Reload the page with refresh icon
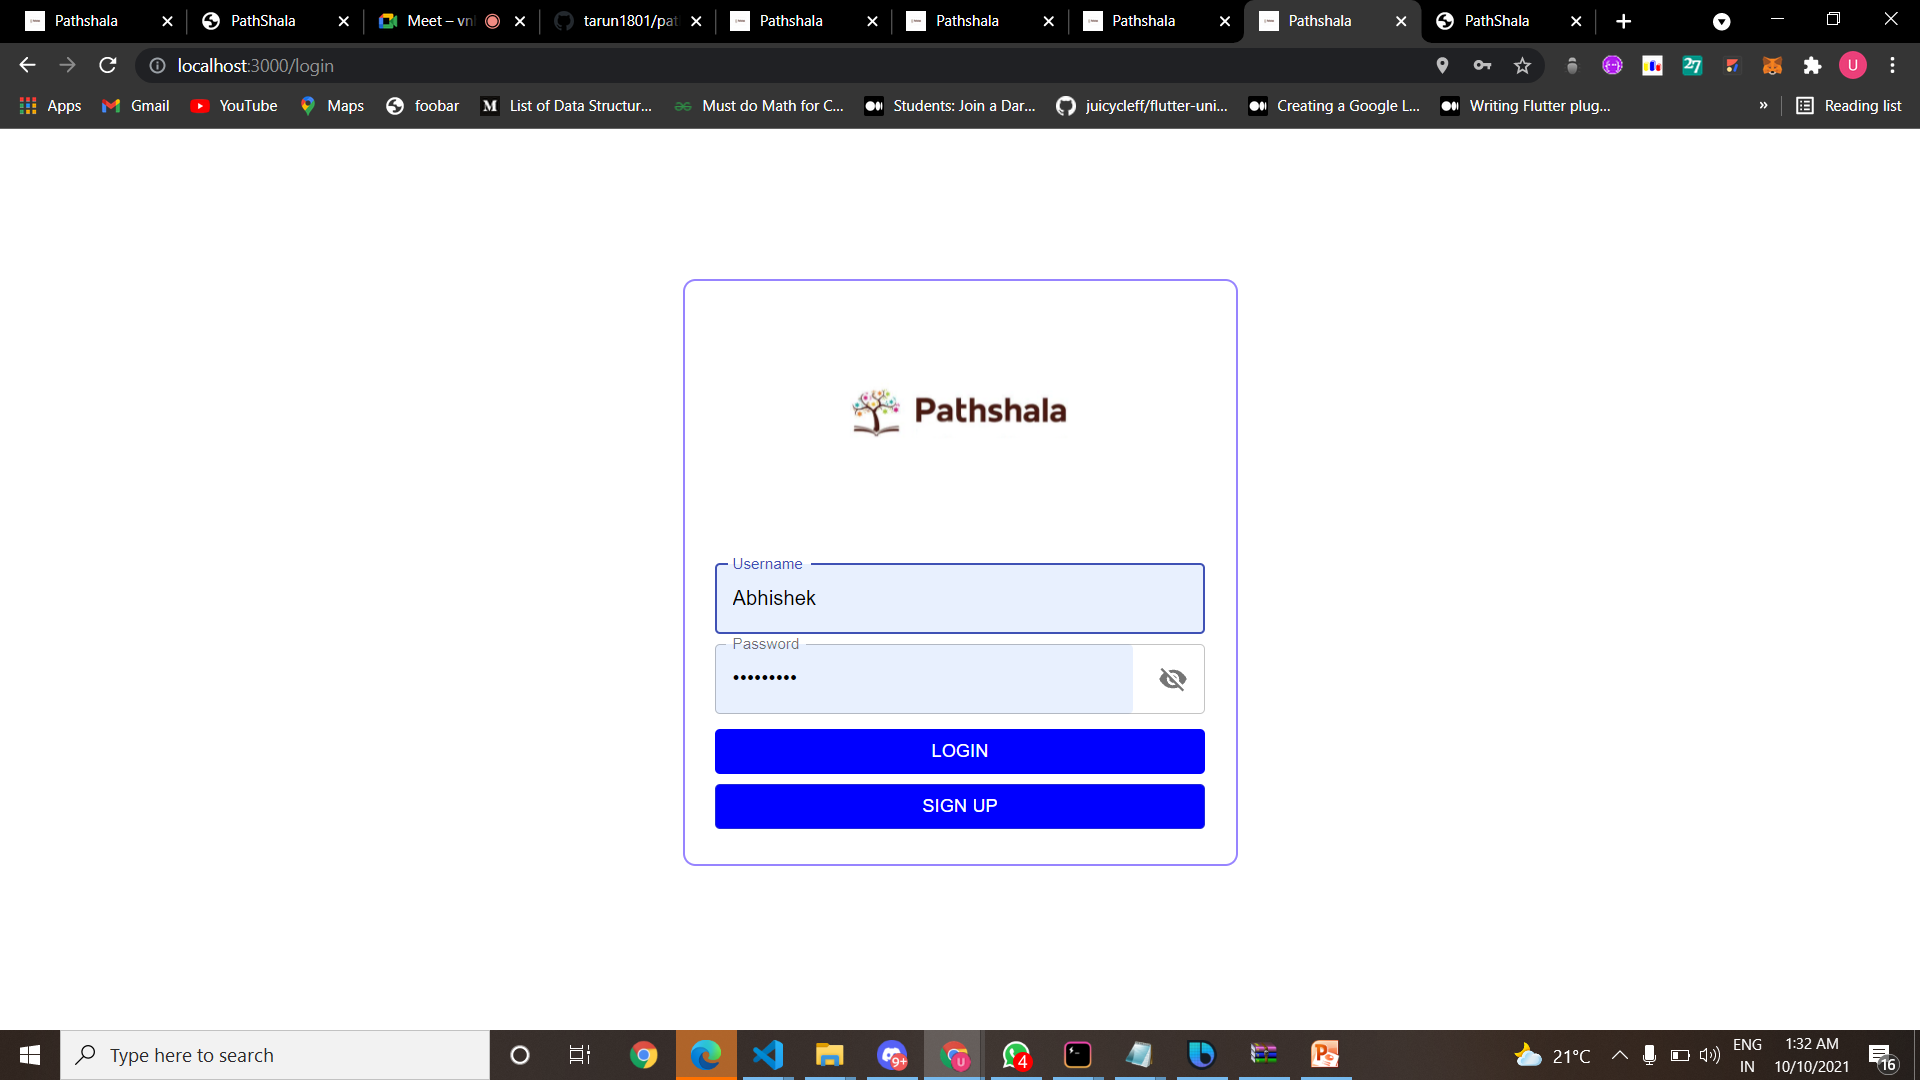Viewport: 1920px width, 1080px height. 108,66
